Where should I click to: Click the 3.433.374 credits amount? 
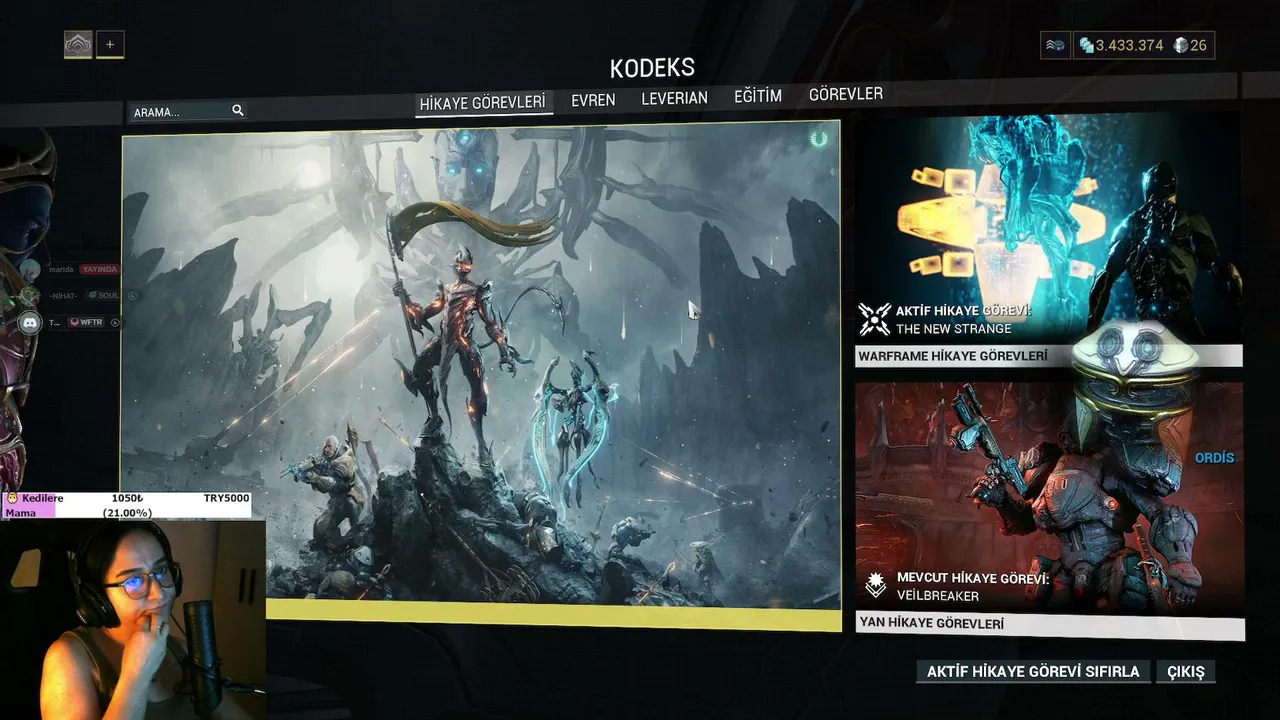[x=1130, y=46]
